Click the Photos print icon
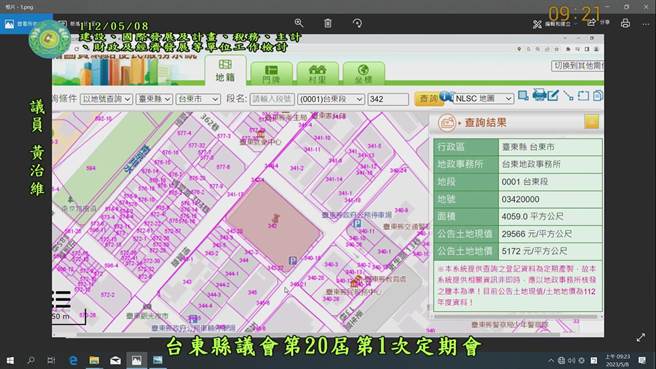656x369 pixels. click(x=625, y=23)
